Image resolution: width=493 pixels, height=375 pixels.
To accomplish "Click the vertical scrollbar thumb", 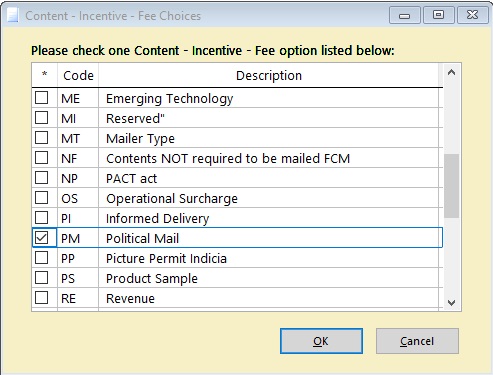I will click(x=451, y=186).
